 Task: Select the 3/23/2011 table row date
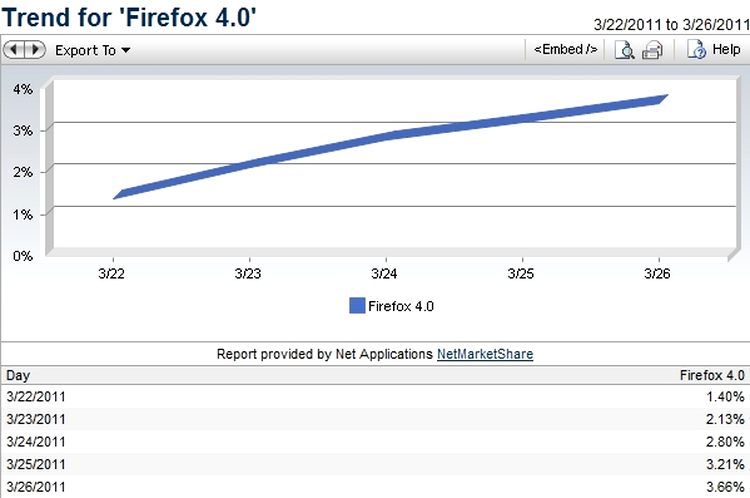point(36,419)
